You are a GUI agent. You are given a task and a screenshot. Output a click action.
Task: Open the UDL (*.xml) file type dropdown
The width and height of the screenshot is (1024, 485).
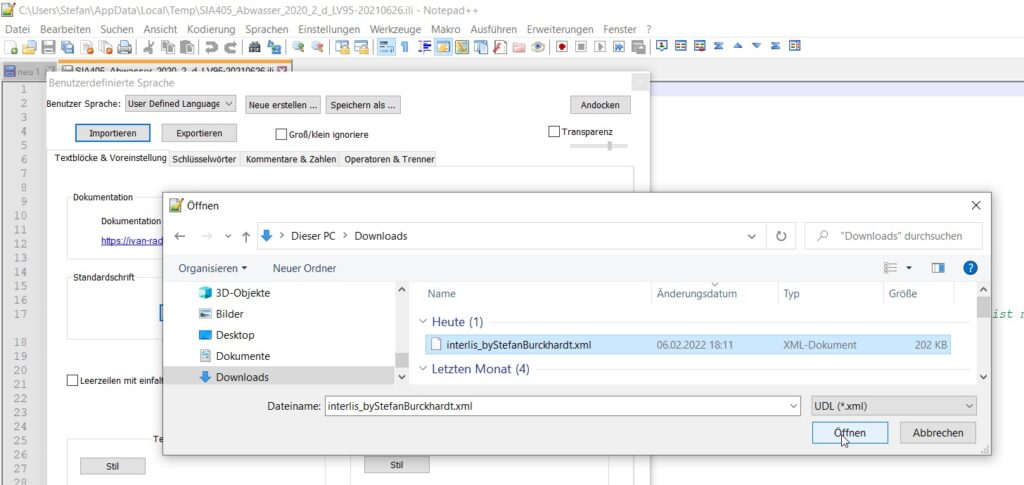point(894,406)
